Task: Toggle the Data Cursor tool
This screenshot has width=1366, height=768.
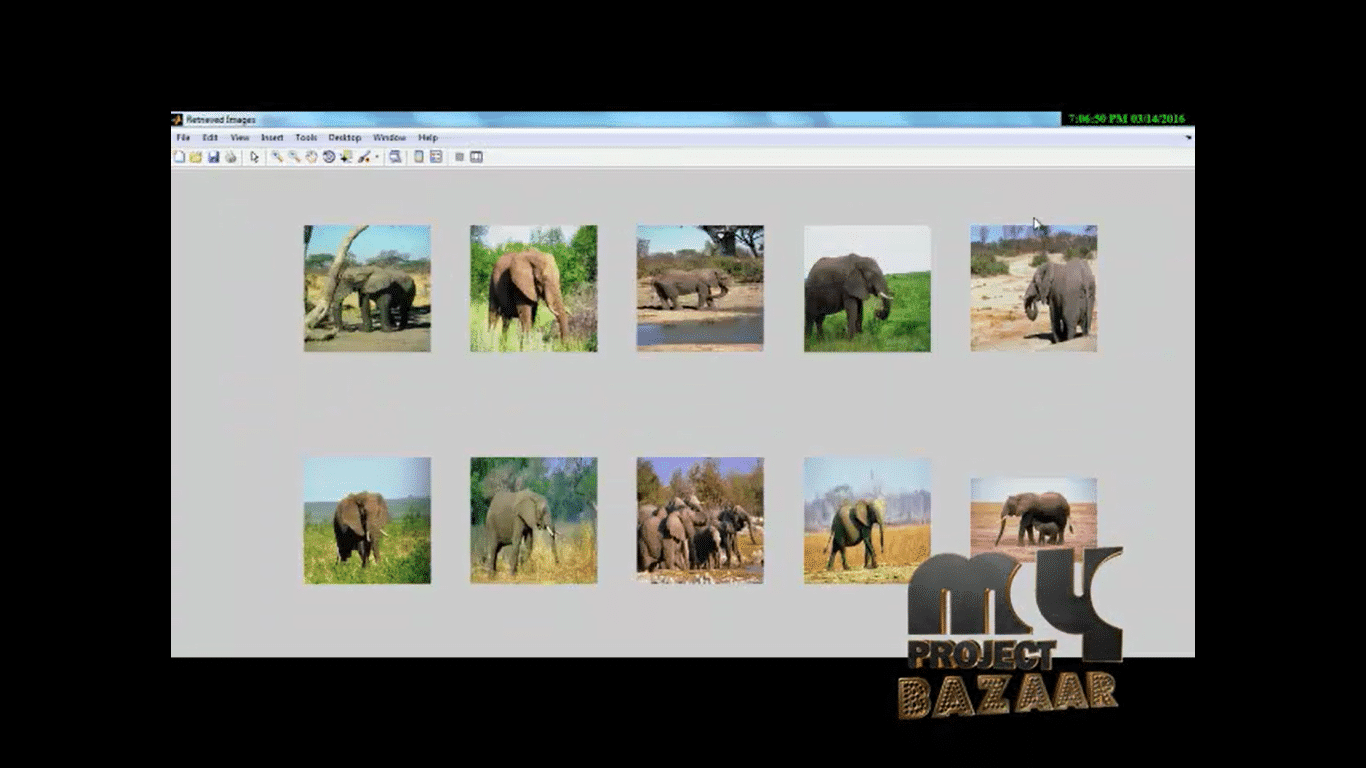Action: coord(345,157)
